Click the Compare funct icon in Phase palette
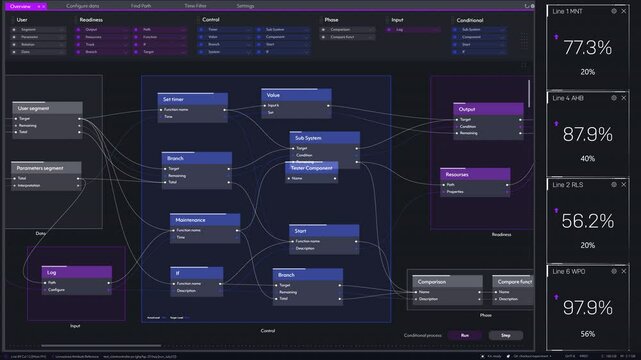Screen dimensions: 641x360 pos(323,37)
